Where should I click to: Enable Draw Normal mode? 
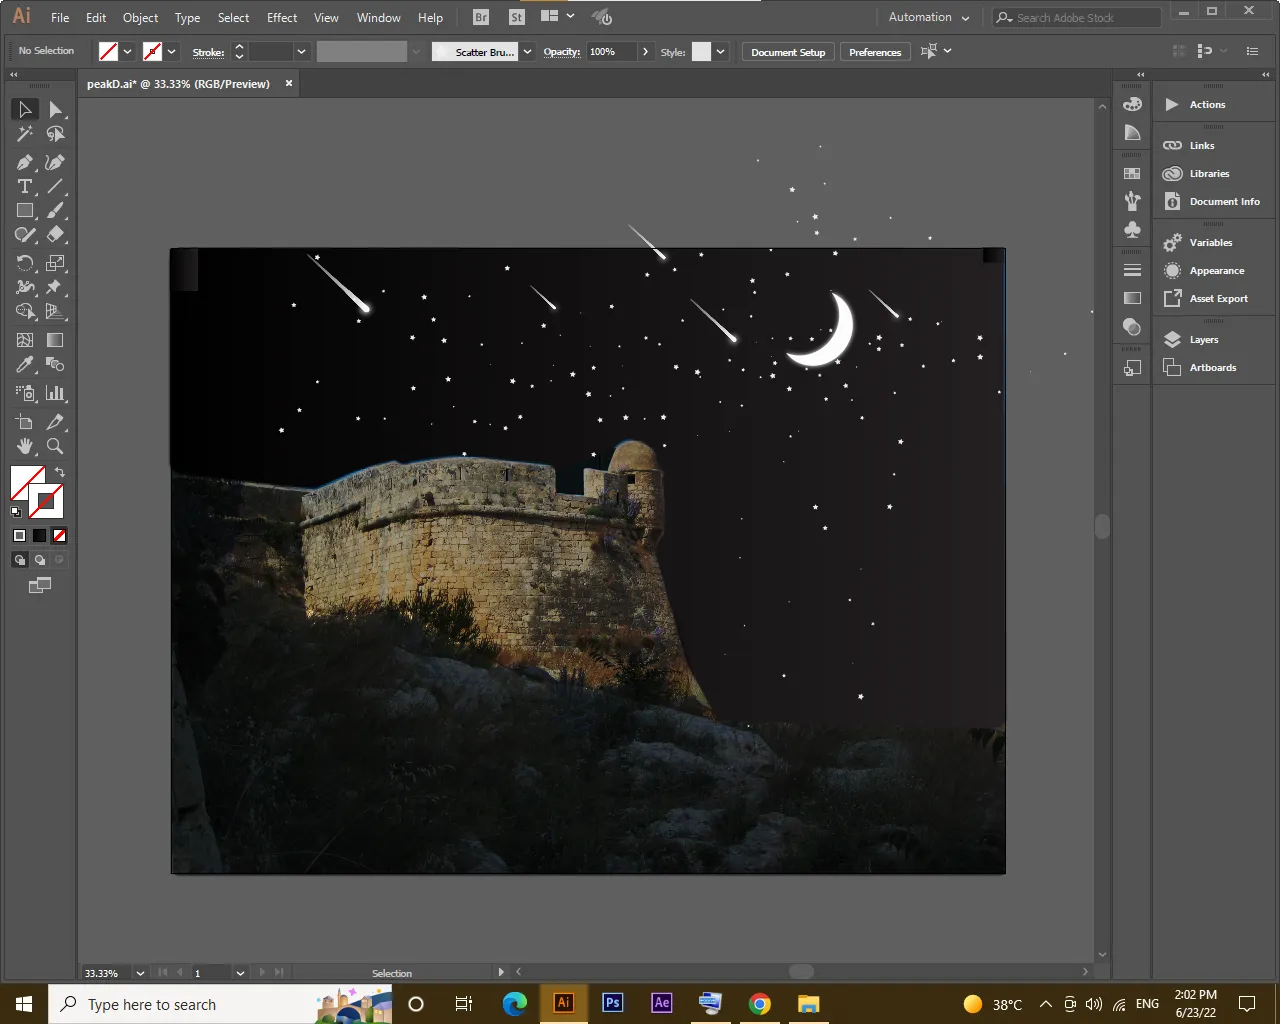(19, 560)
